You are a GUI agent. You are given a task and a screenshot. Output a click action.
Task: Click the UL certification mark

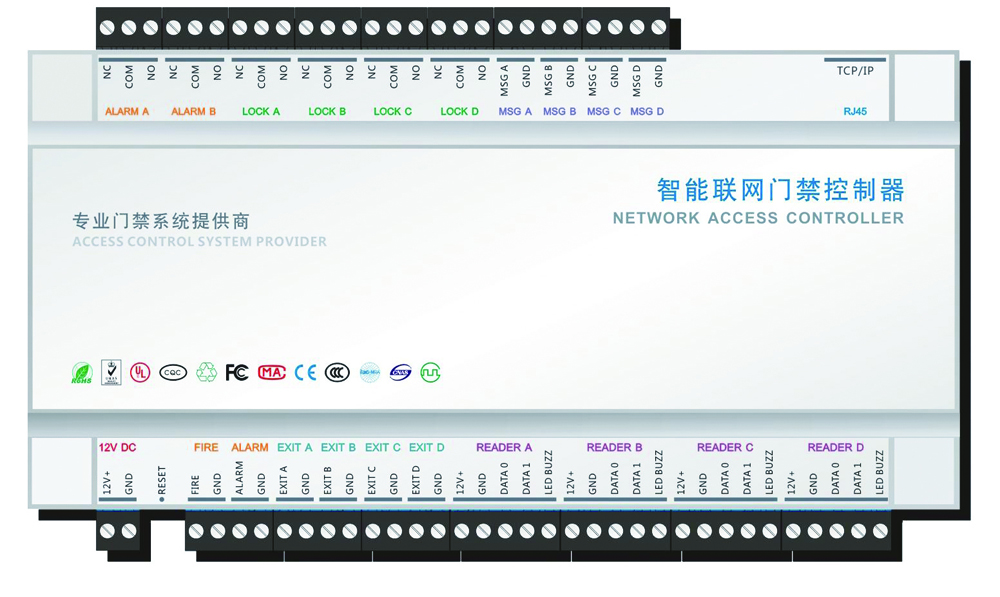[140, 372]
